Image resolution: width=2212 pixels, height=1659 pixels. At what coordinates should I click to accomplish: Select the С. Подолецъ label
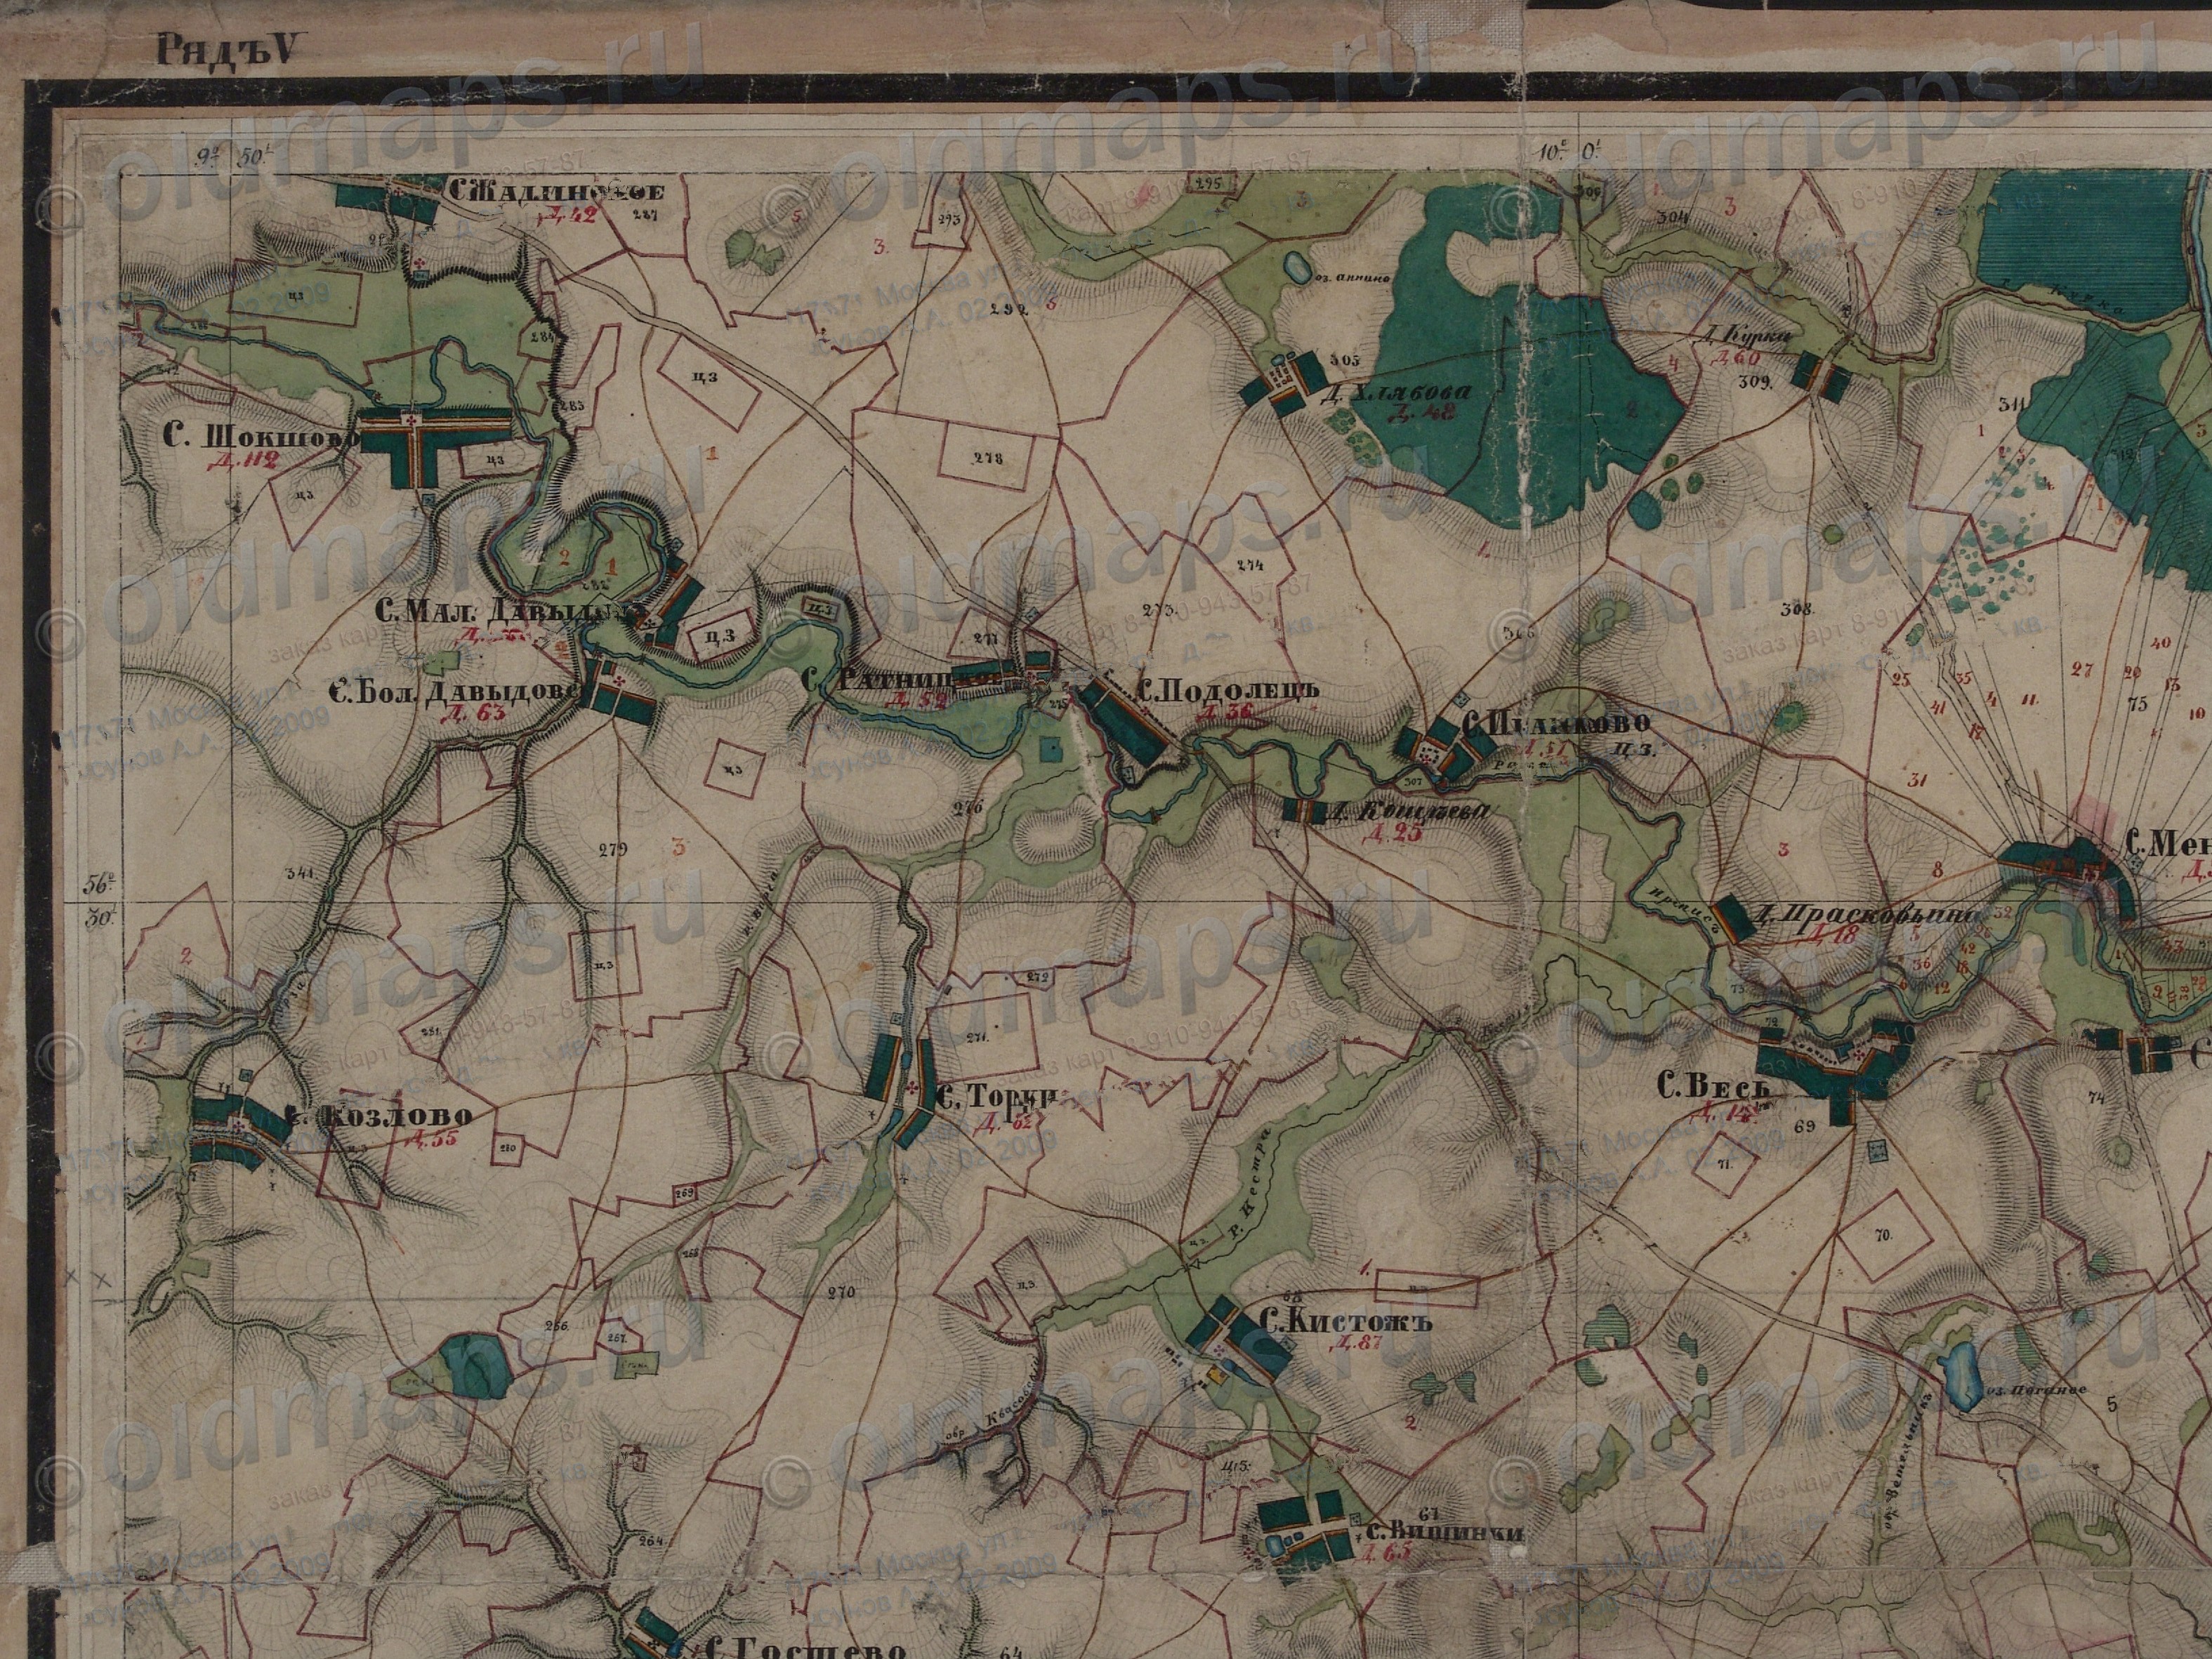click(1229, 689)
